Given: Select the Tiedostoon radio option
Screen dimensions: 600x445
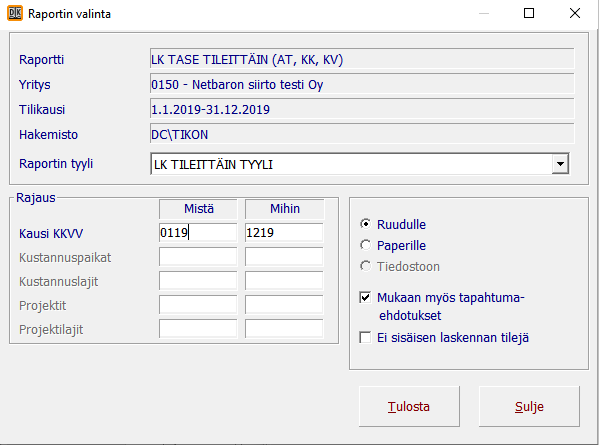Looking at the screenshot, I should click(x=367, y=266).
